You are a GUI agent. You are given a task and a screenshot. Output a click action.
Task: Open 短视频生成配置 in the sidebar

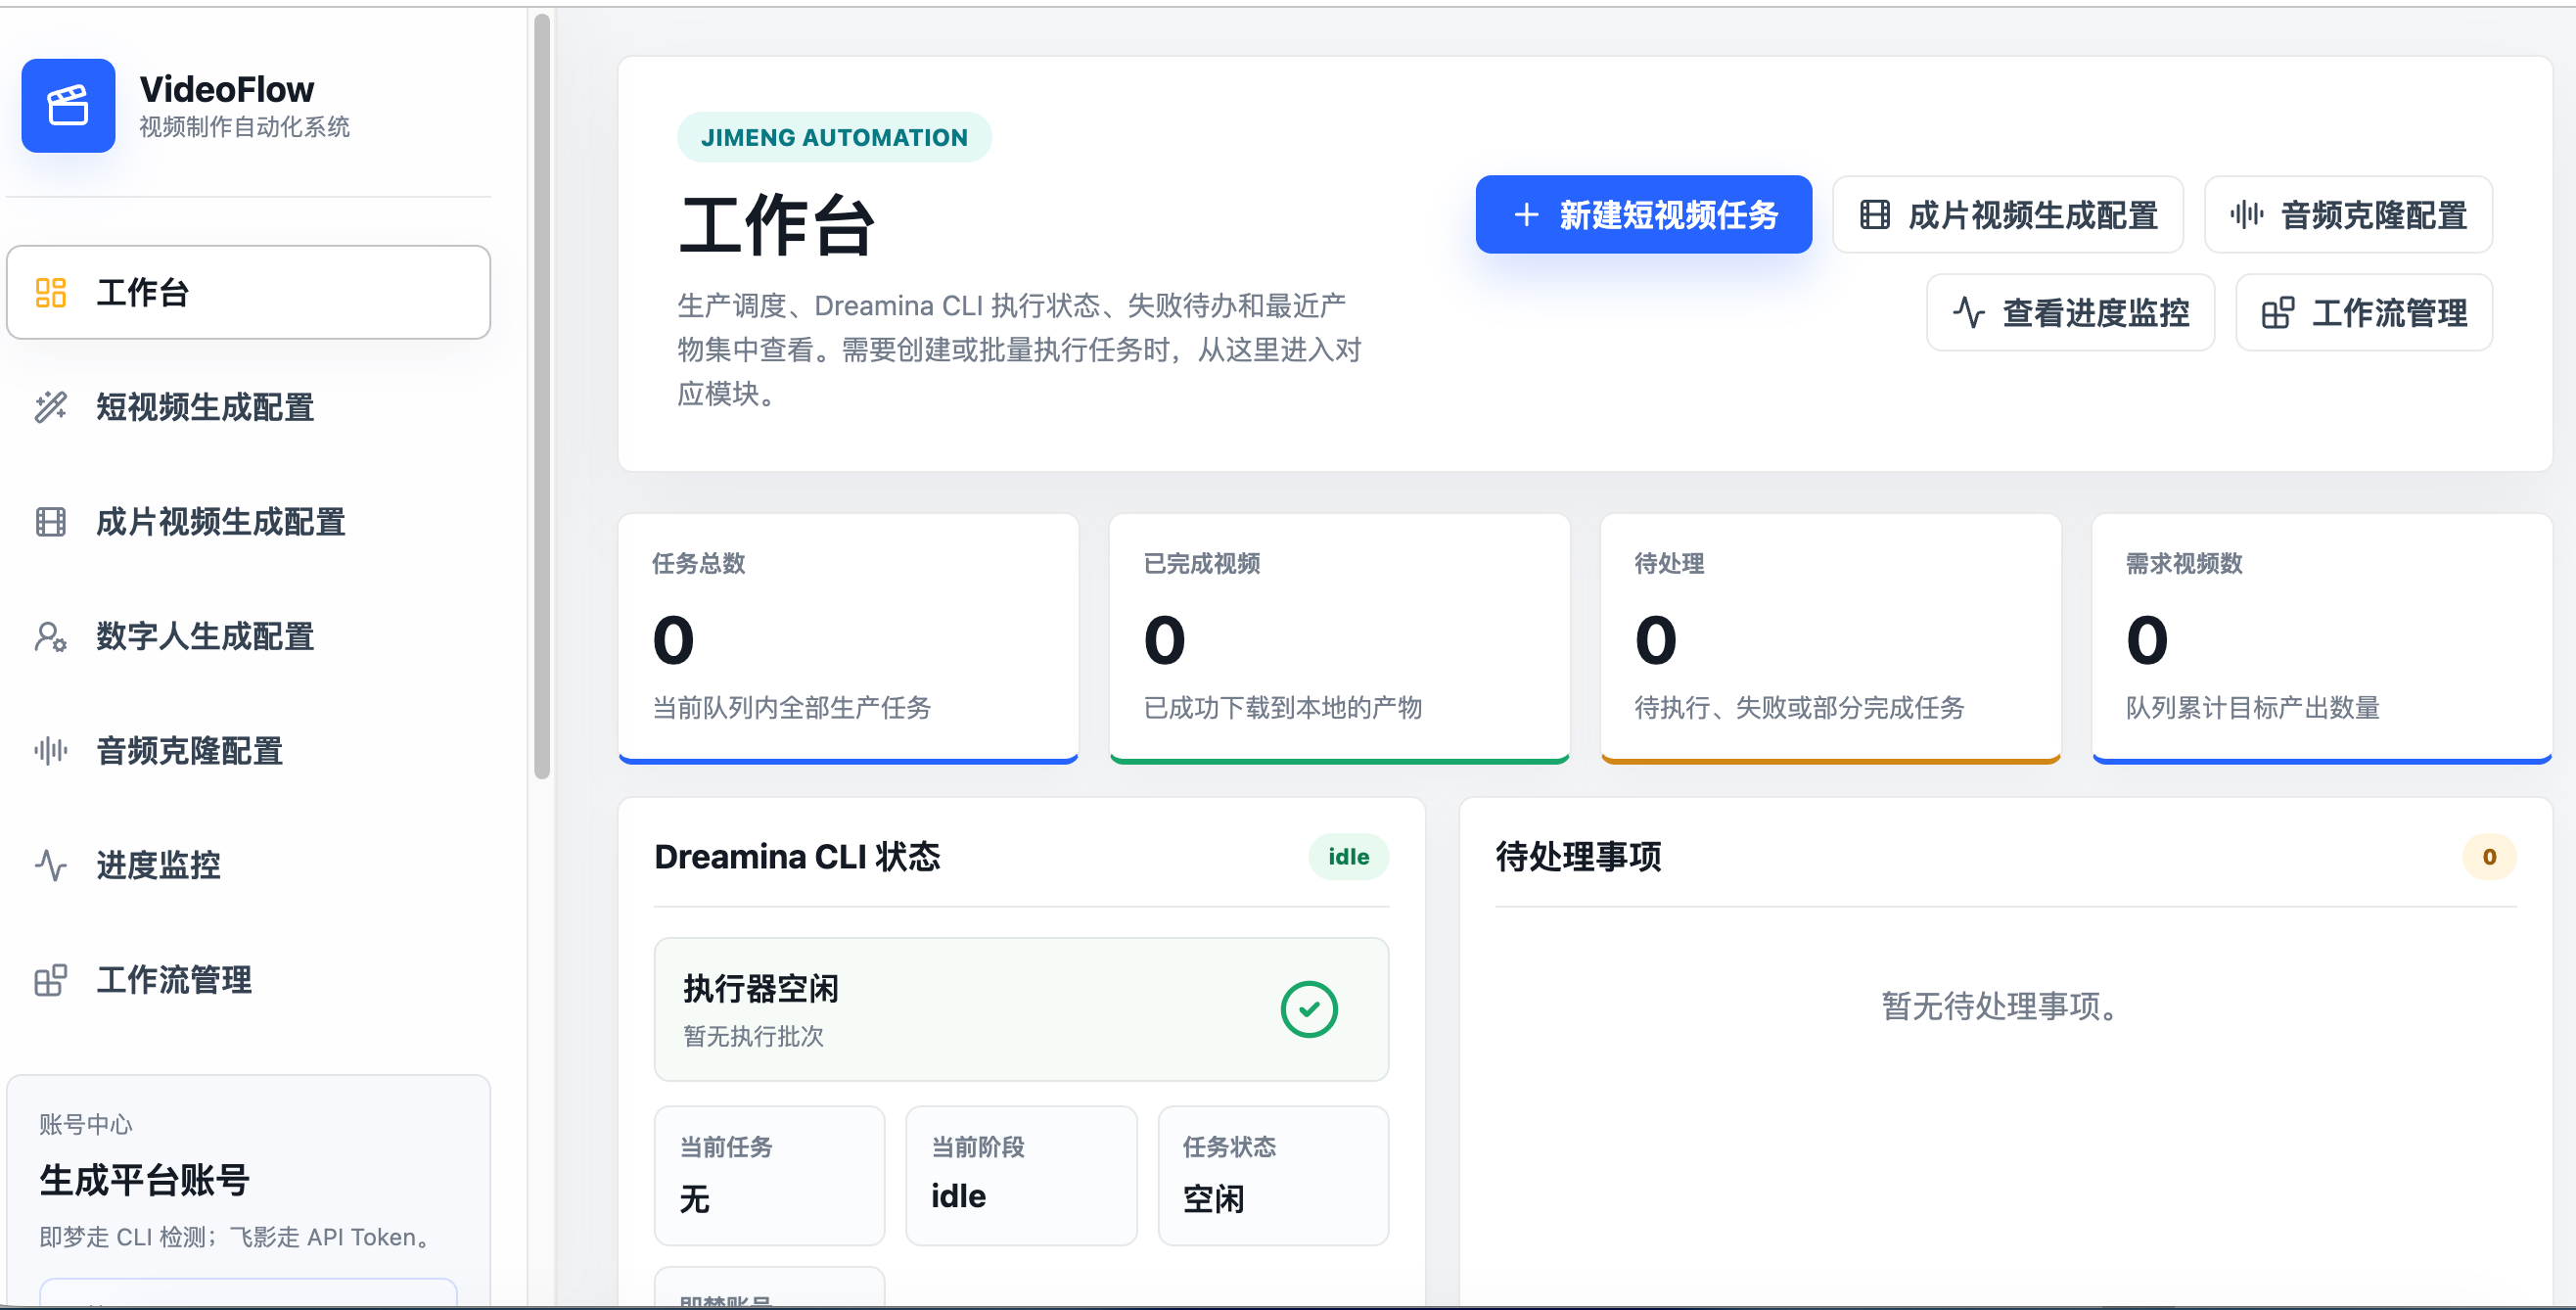[x=248, y=407]
